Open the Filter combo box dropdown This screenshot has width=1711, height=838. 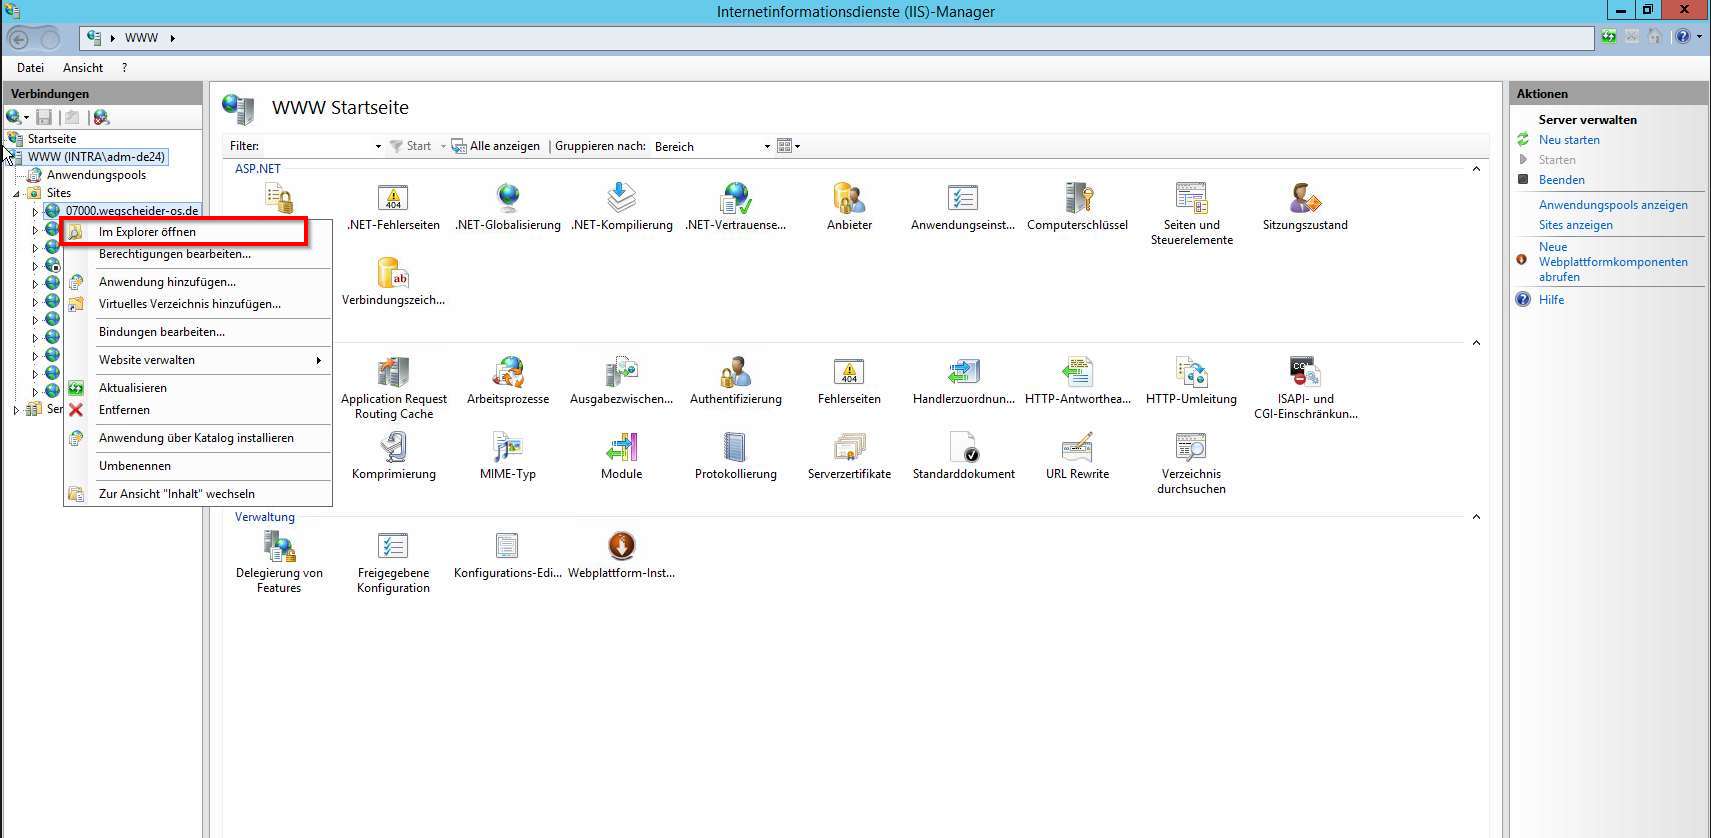click(378, 146)
